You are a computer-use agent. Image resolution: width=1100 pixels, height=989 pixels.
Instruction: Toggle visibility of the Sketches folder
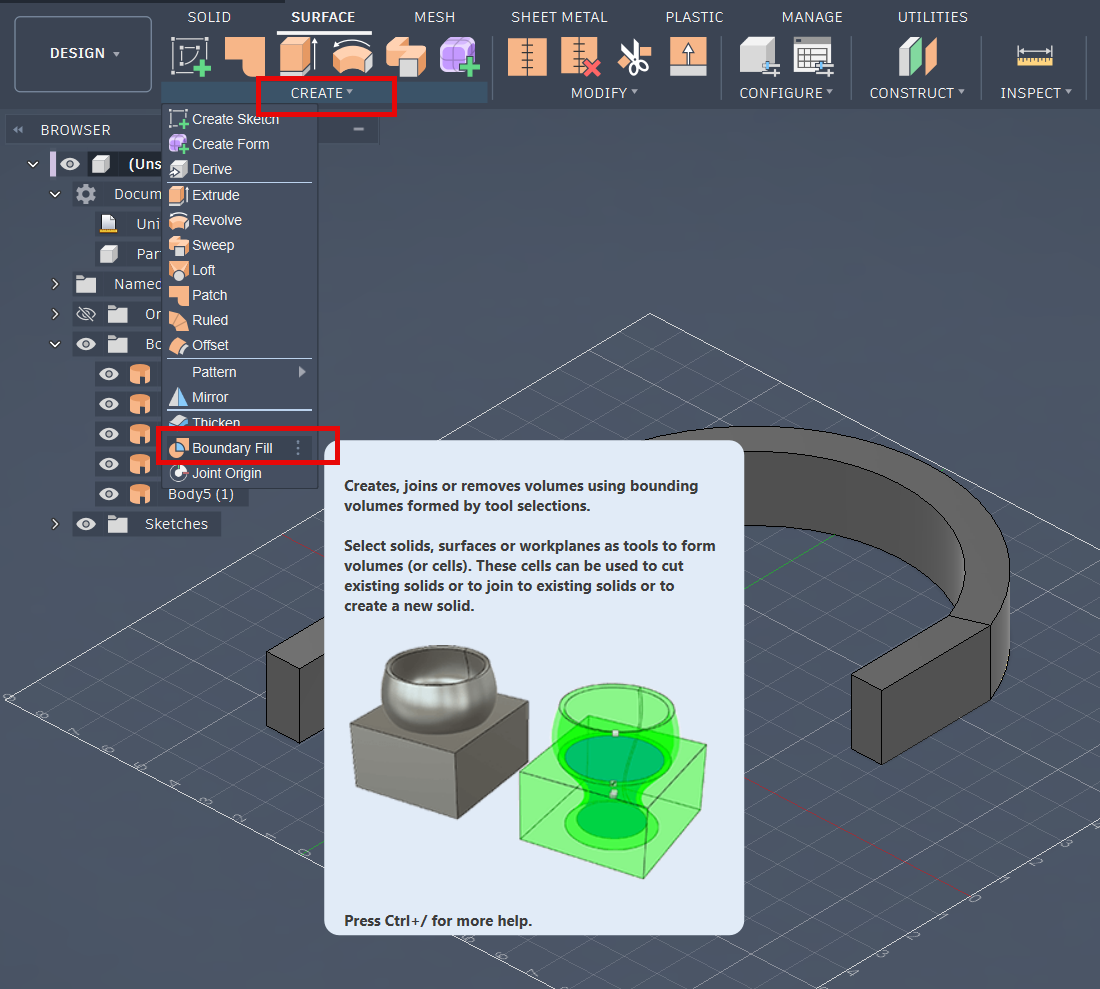pyautogui.click(x=86, y=524)
